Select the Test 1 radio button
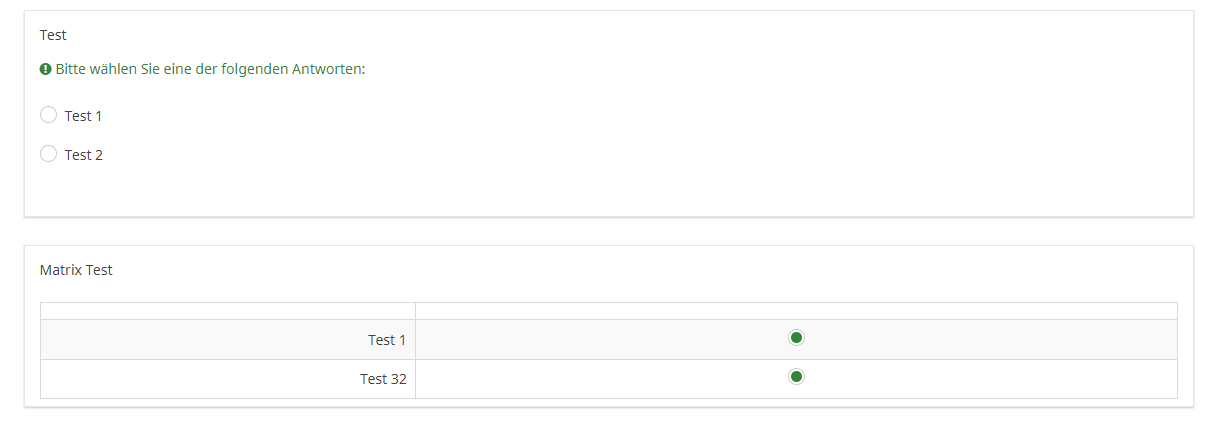The height and width of the screenshot is (428, 1221). pos(48,115)
